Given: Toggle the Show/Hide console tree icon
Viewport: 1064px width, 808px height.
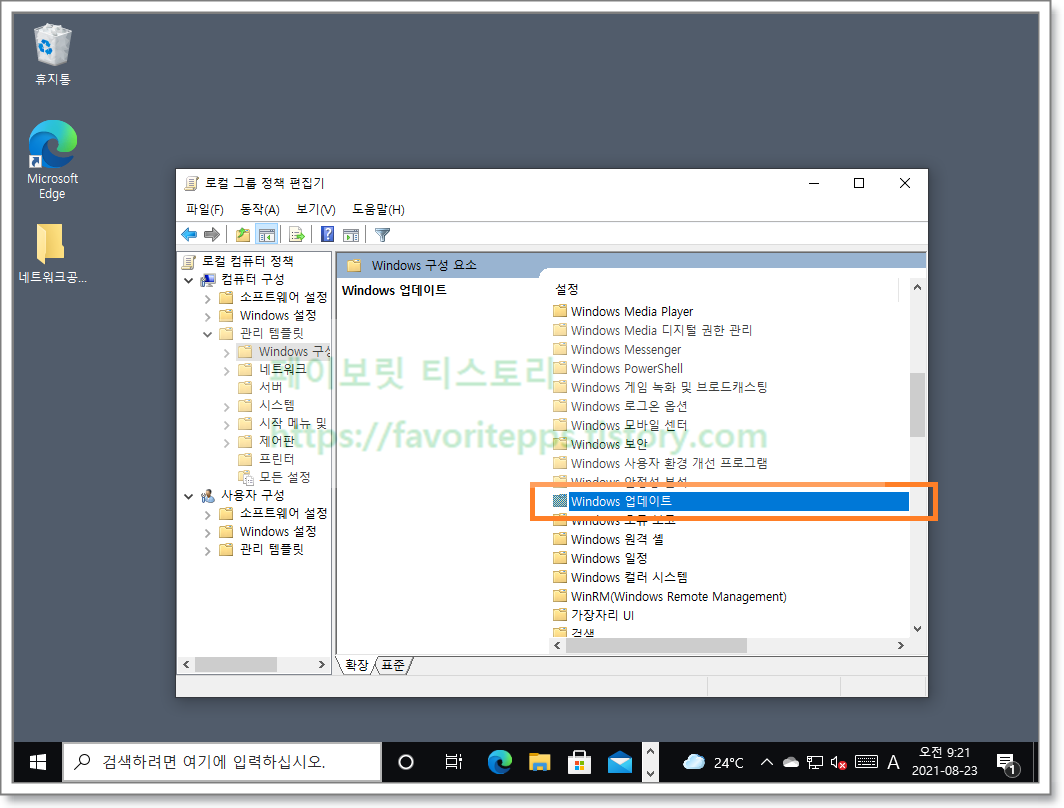Looking at the screenshot, I should (x=267, y=235).
